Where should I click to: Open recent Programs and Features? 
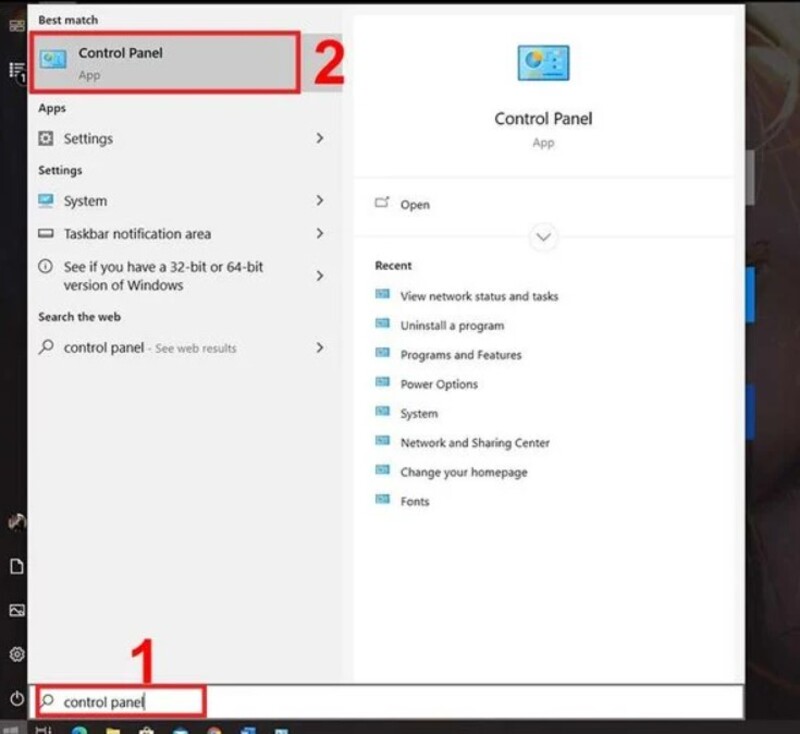(461, 355)
